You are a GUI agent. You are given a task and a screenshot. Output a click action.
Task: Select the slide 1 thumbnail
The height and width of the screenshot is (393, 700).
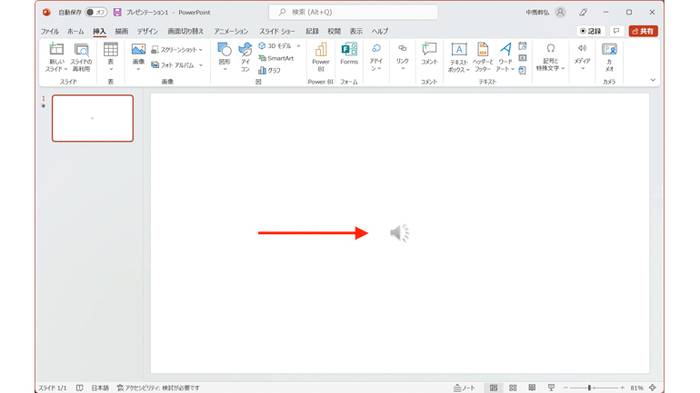[92, 118]
